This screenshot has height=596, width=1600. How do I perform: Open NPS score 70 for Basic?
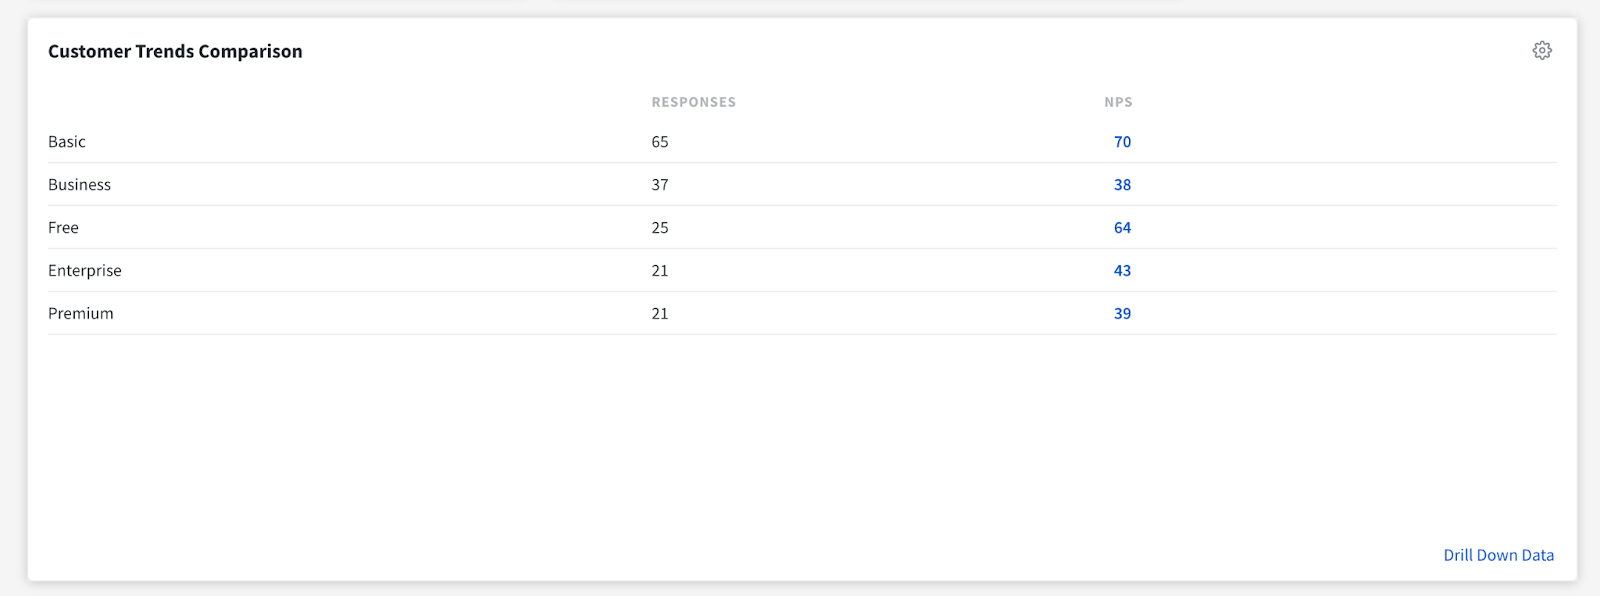1122,142
